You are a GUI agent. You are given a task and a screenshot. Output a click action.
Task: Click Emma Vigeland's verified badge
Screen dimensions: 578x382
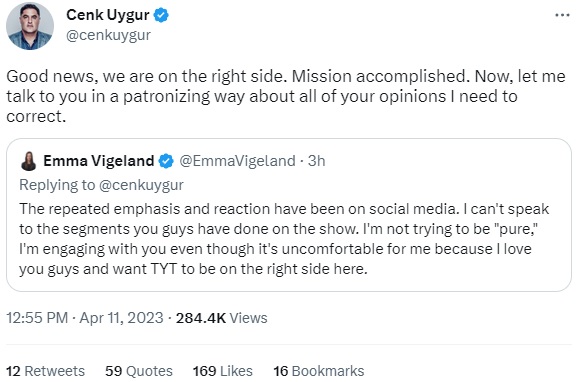pos(166,161)
